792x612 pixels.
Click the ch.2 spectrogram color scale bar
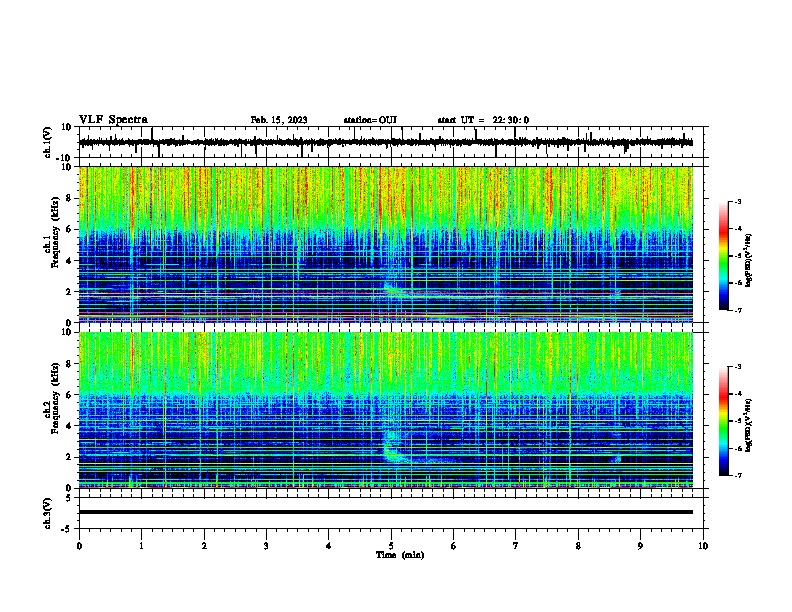click(724, 421)
